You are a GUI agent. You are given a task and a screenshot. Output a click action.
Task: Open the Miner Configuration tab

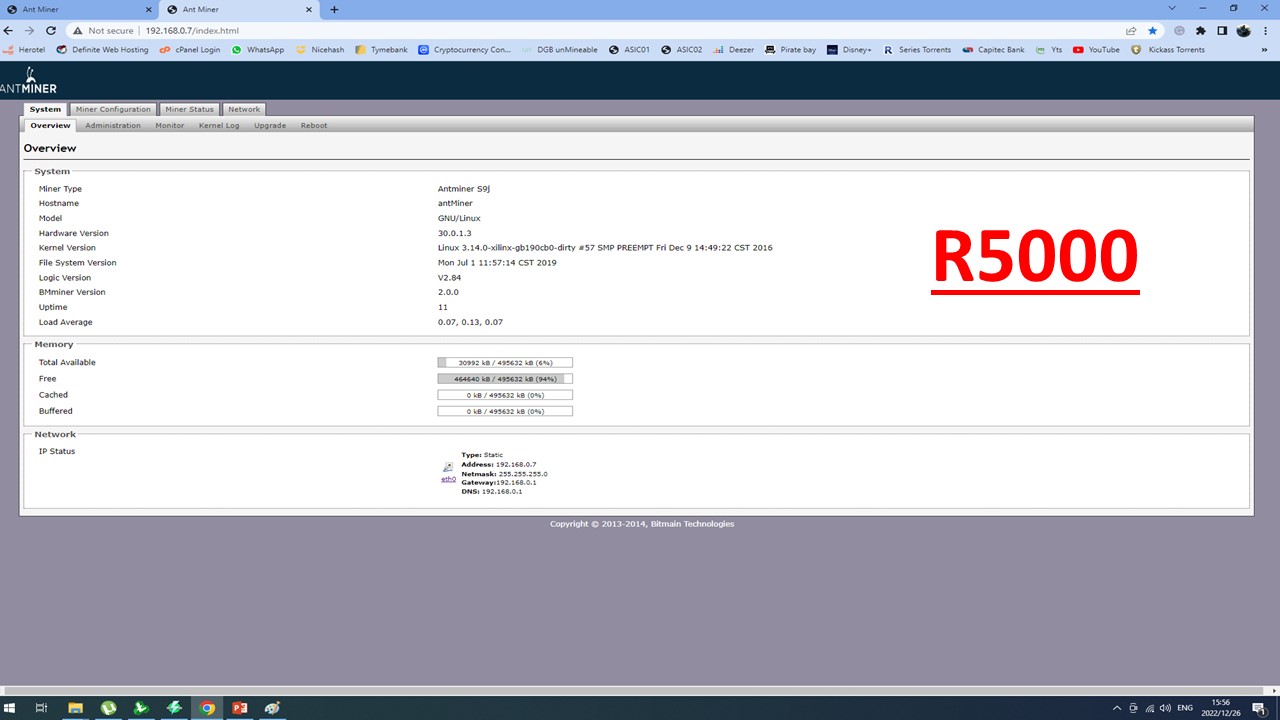[113, 109]
